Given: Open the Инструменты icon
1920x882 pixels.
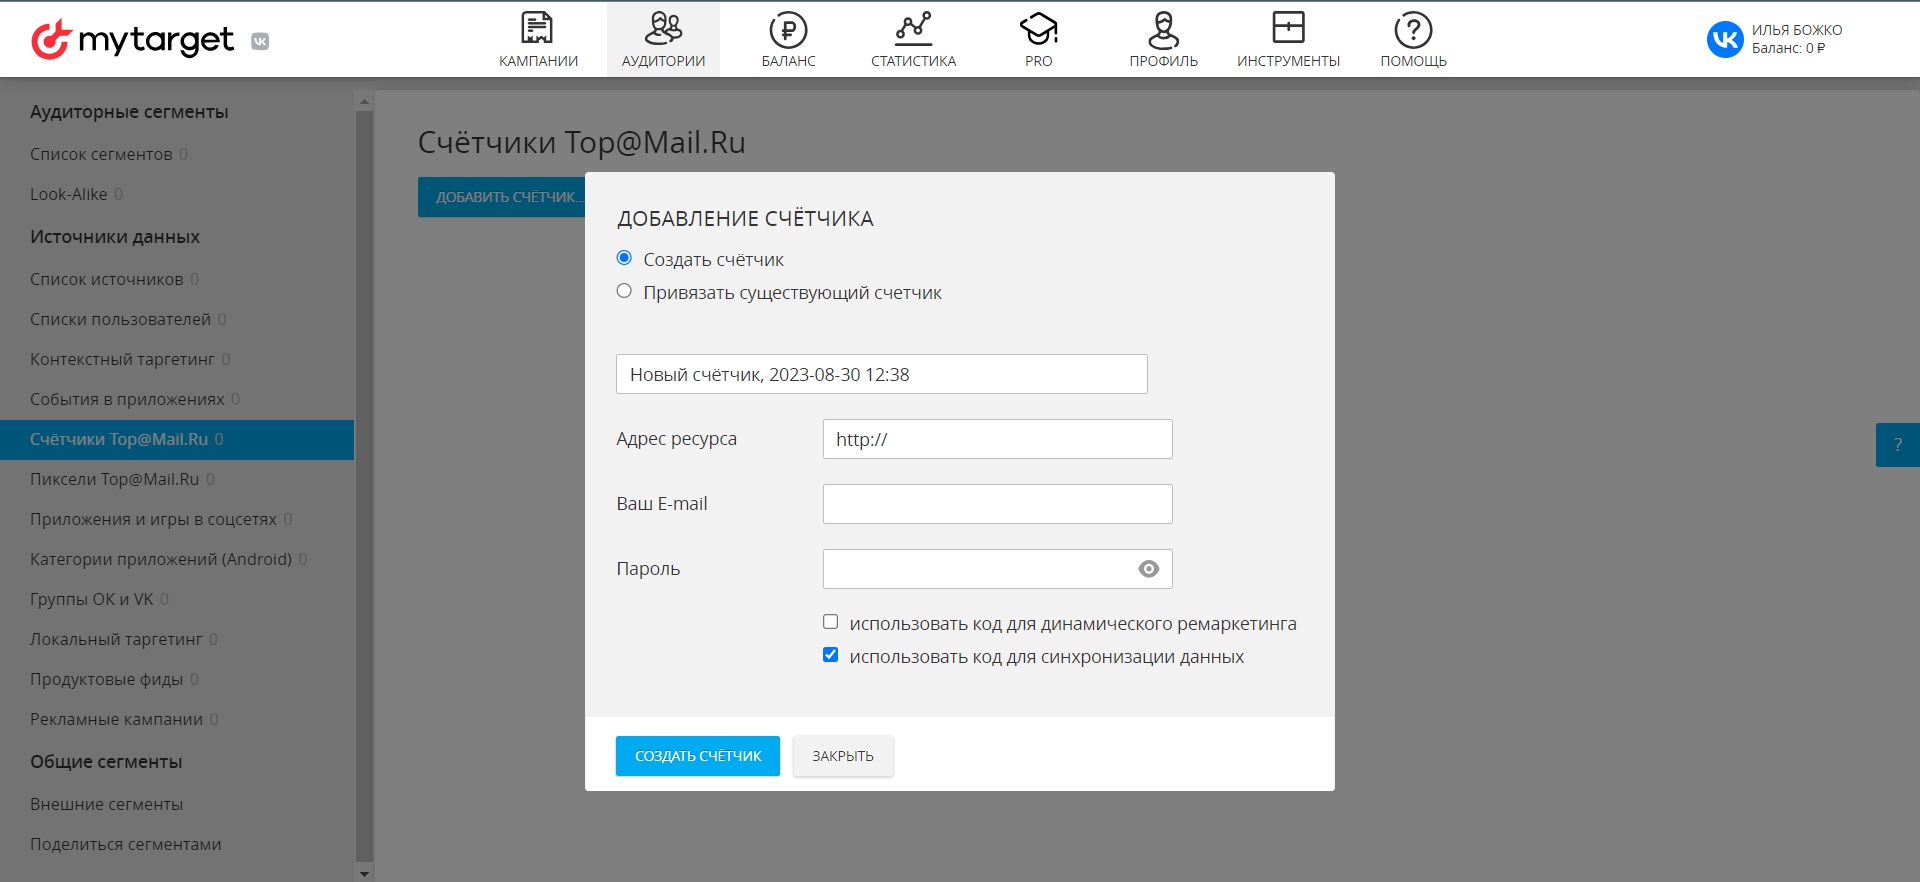Looking at the screenshot, I should point(1288,27).
